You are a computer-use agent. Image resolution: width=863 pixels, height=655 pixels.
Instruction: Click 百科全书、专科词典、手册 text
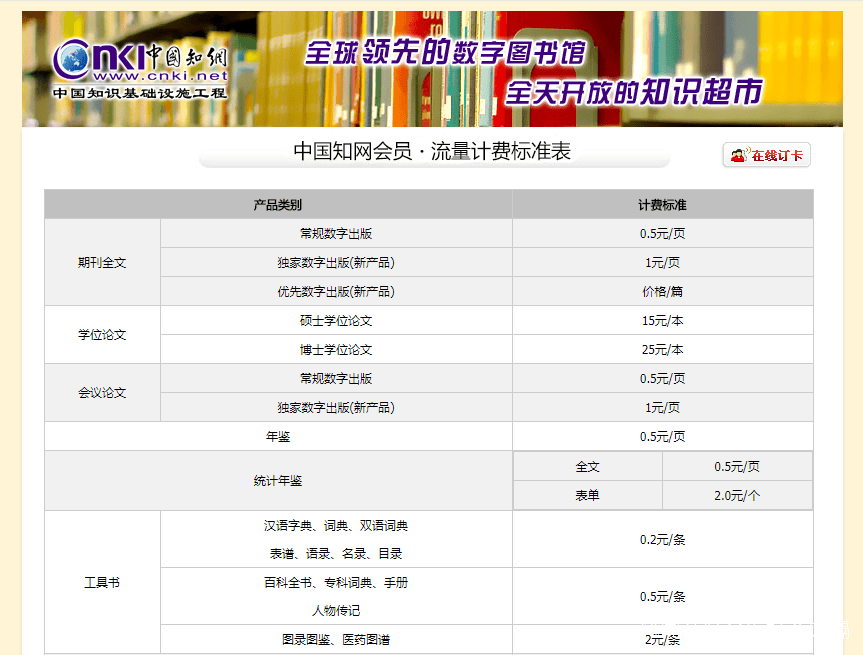point(336,582)
